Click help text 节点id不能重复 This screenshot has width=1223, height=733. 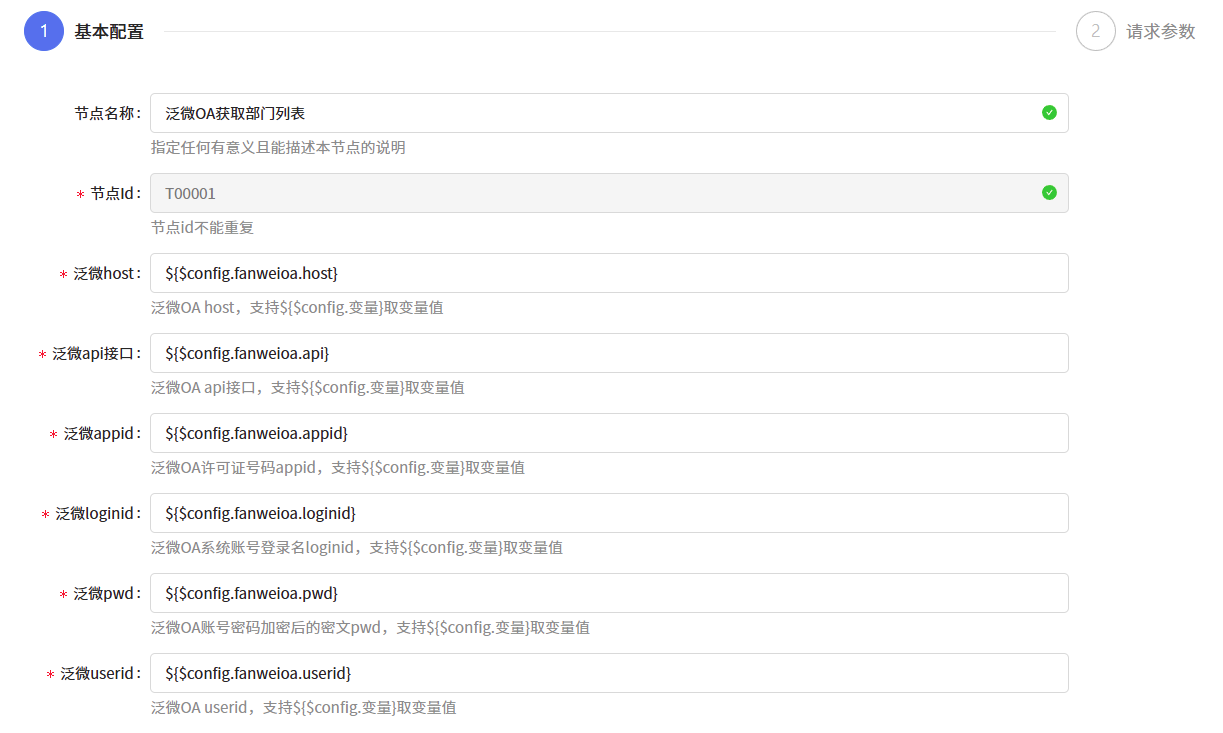click(x=202, y=228)
